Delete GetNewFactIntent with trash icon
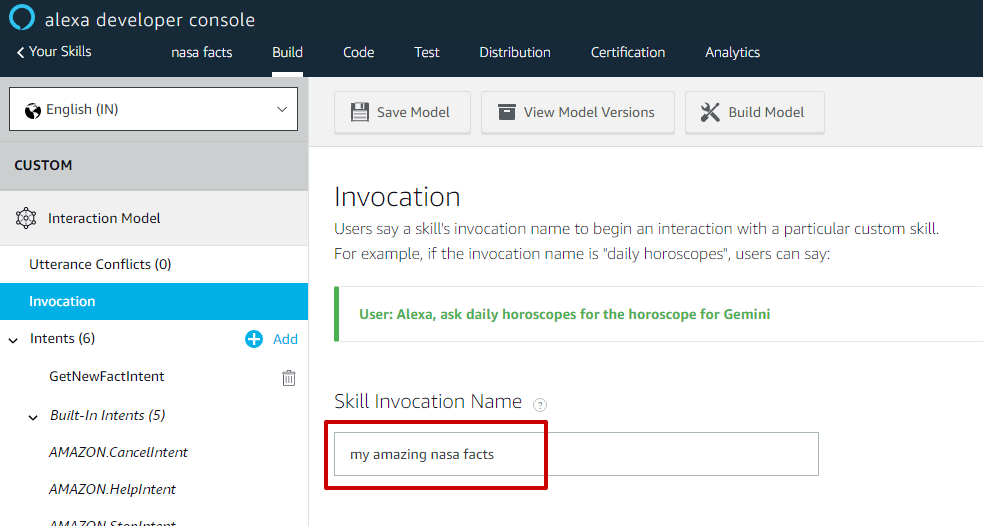This screenshot has width=983, height=526. pyautogui.click(x=288, y=377)
